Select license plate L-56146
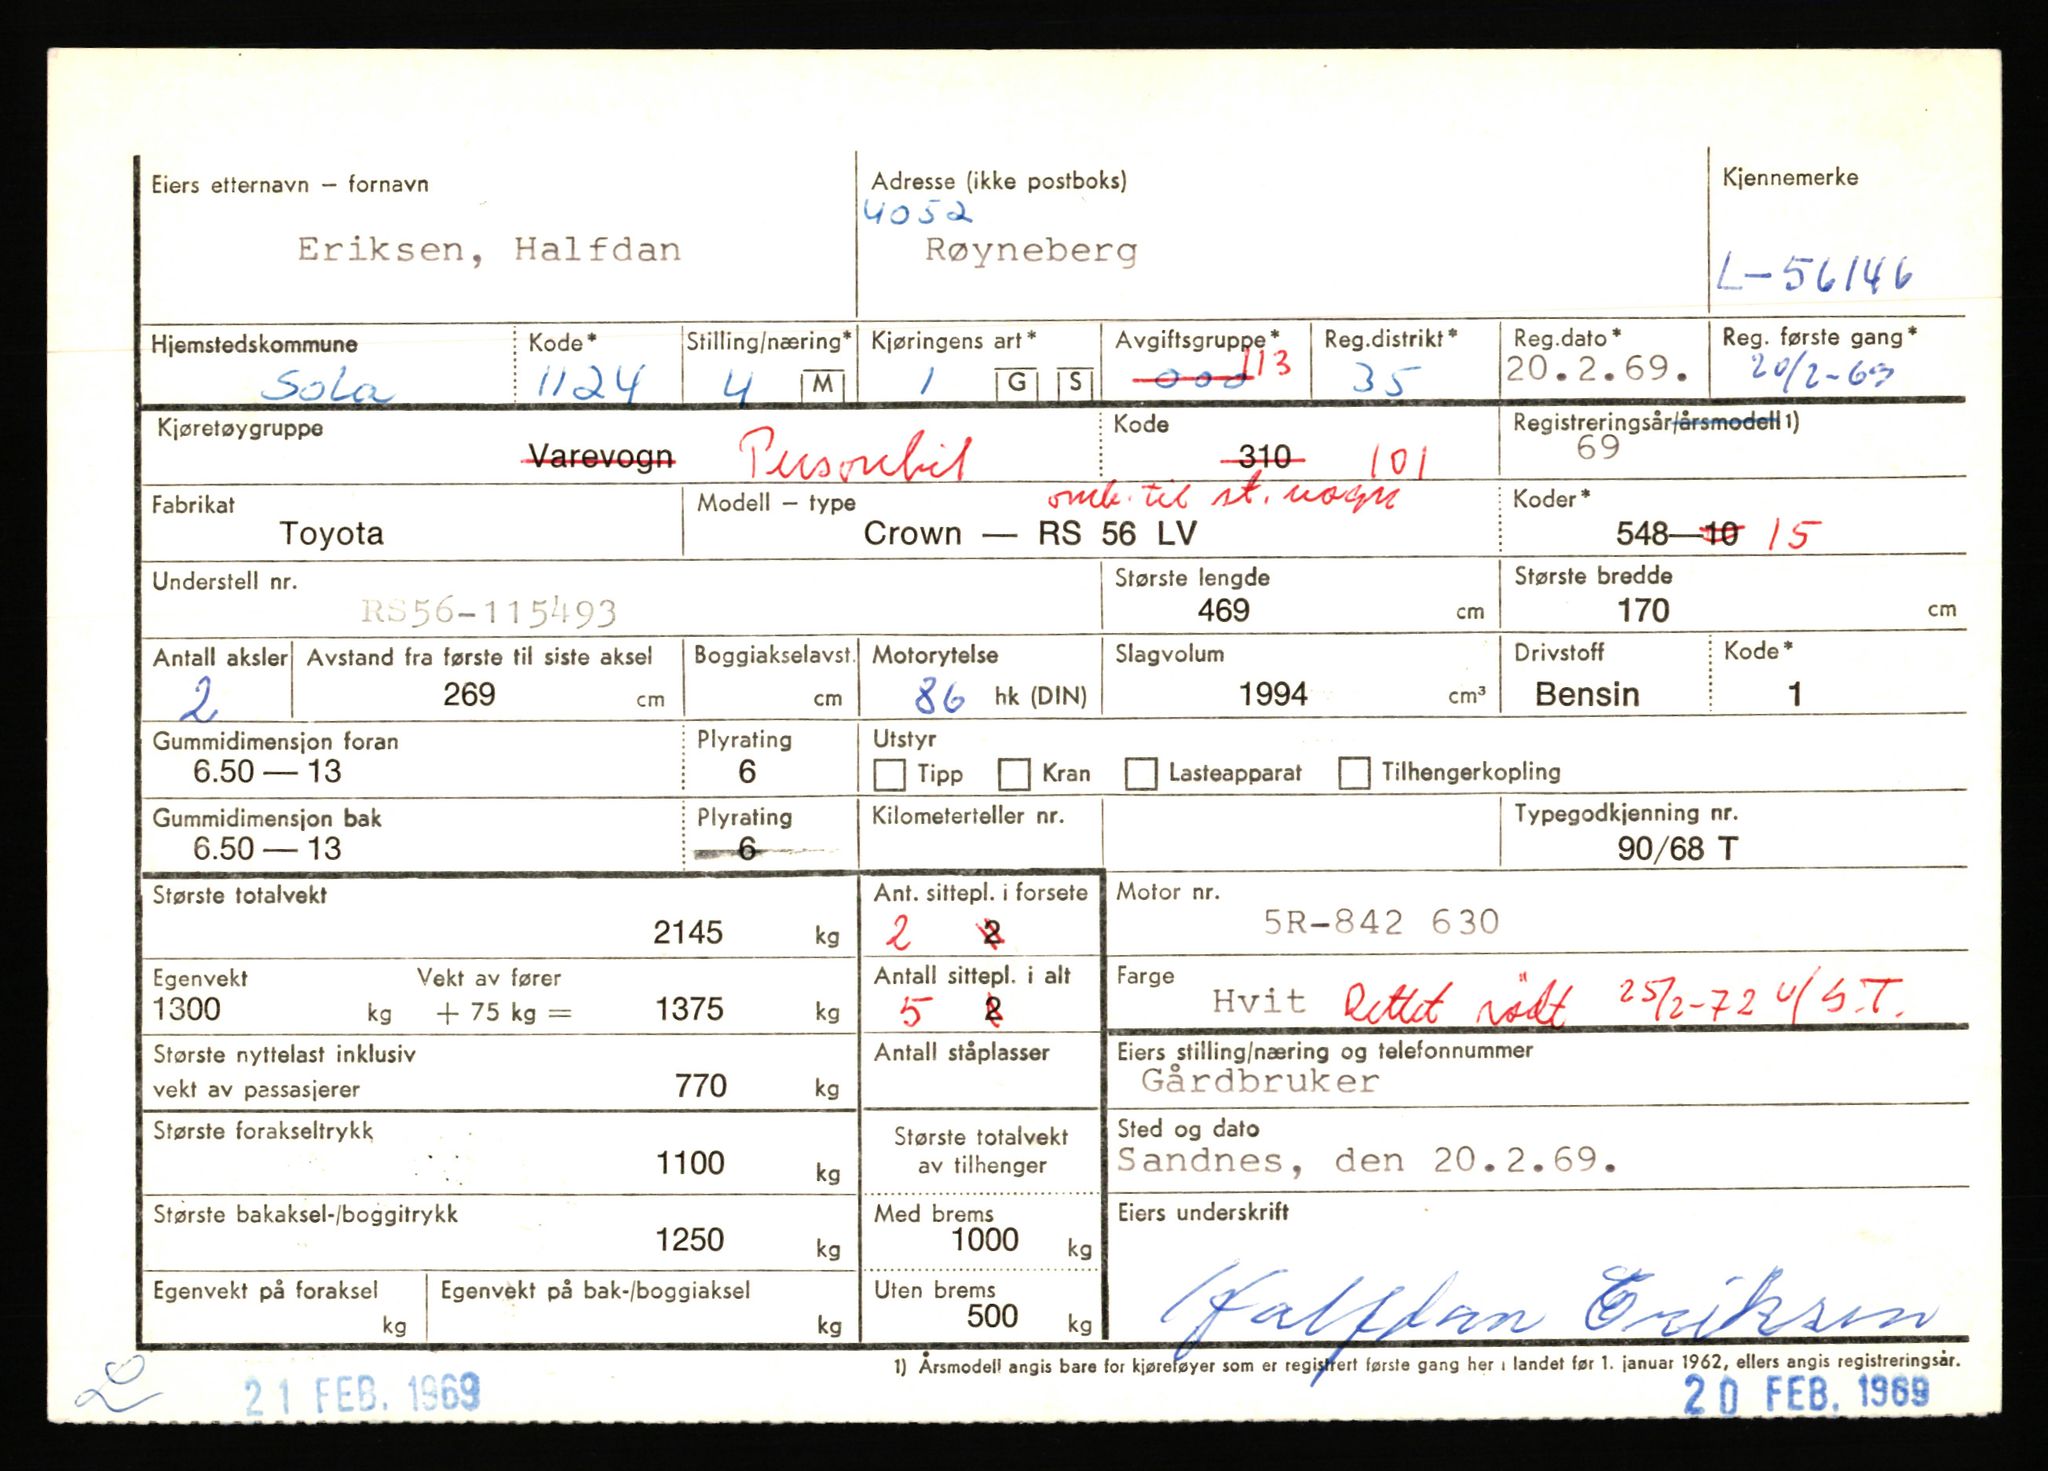This screenshot has height=1471, width=2048. coord(1815,273)
